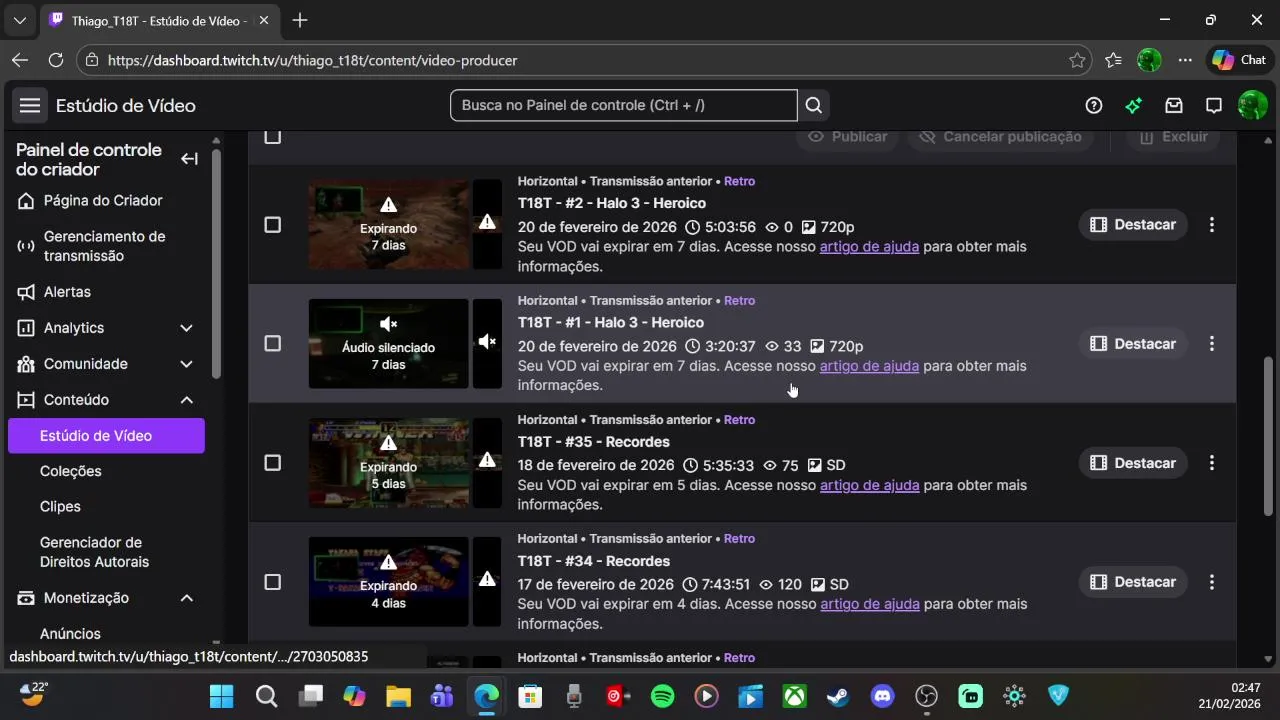Open Edge settings ellipsis menu
The width and height of the screenshot is (1280, 720).
(x=1185, y=60)
